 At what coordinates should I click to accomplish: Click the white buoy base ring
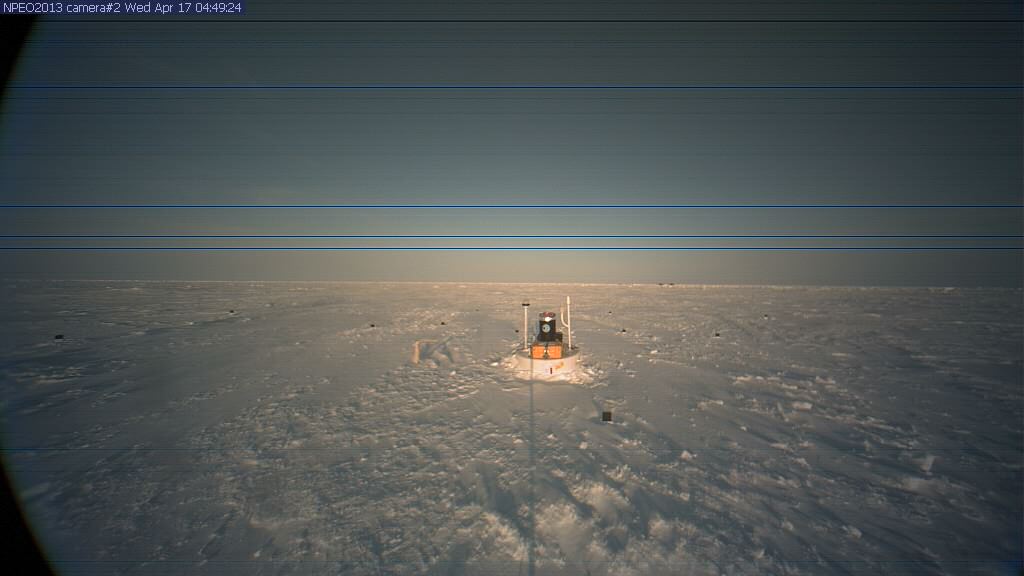tap(547, 365)
